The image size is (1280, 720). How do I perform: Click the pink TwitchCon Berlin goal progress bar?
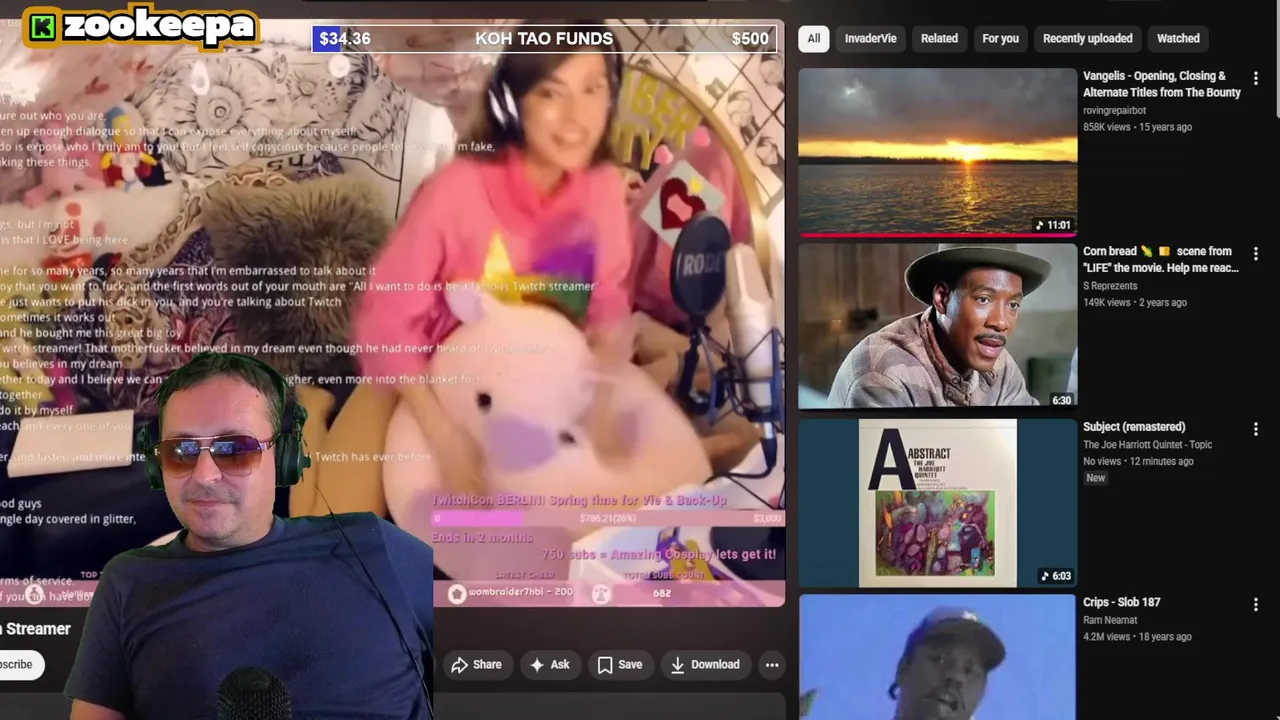pos(608,518)
